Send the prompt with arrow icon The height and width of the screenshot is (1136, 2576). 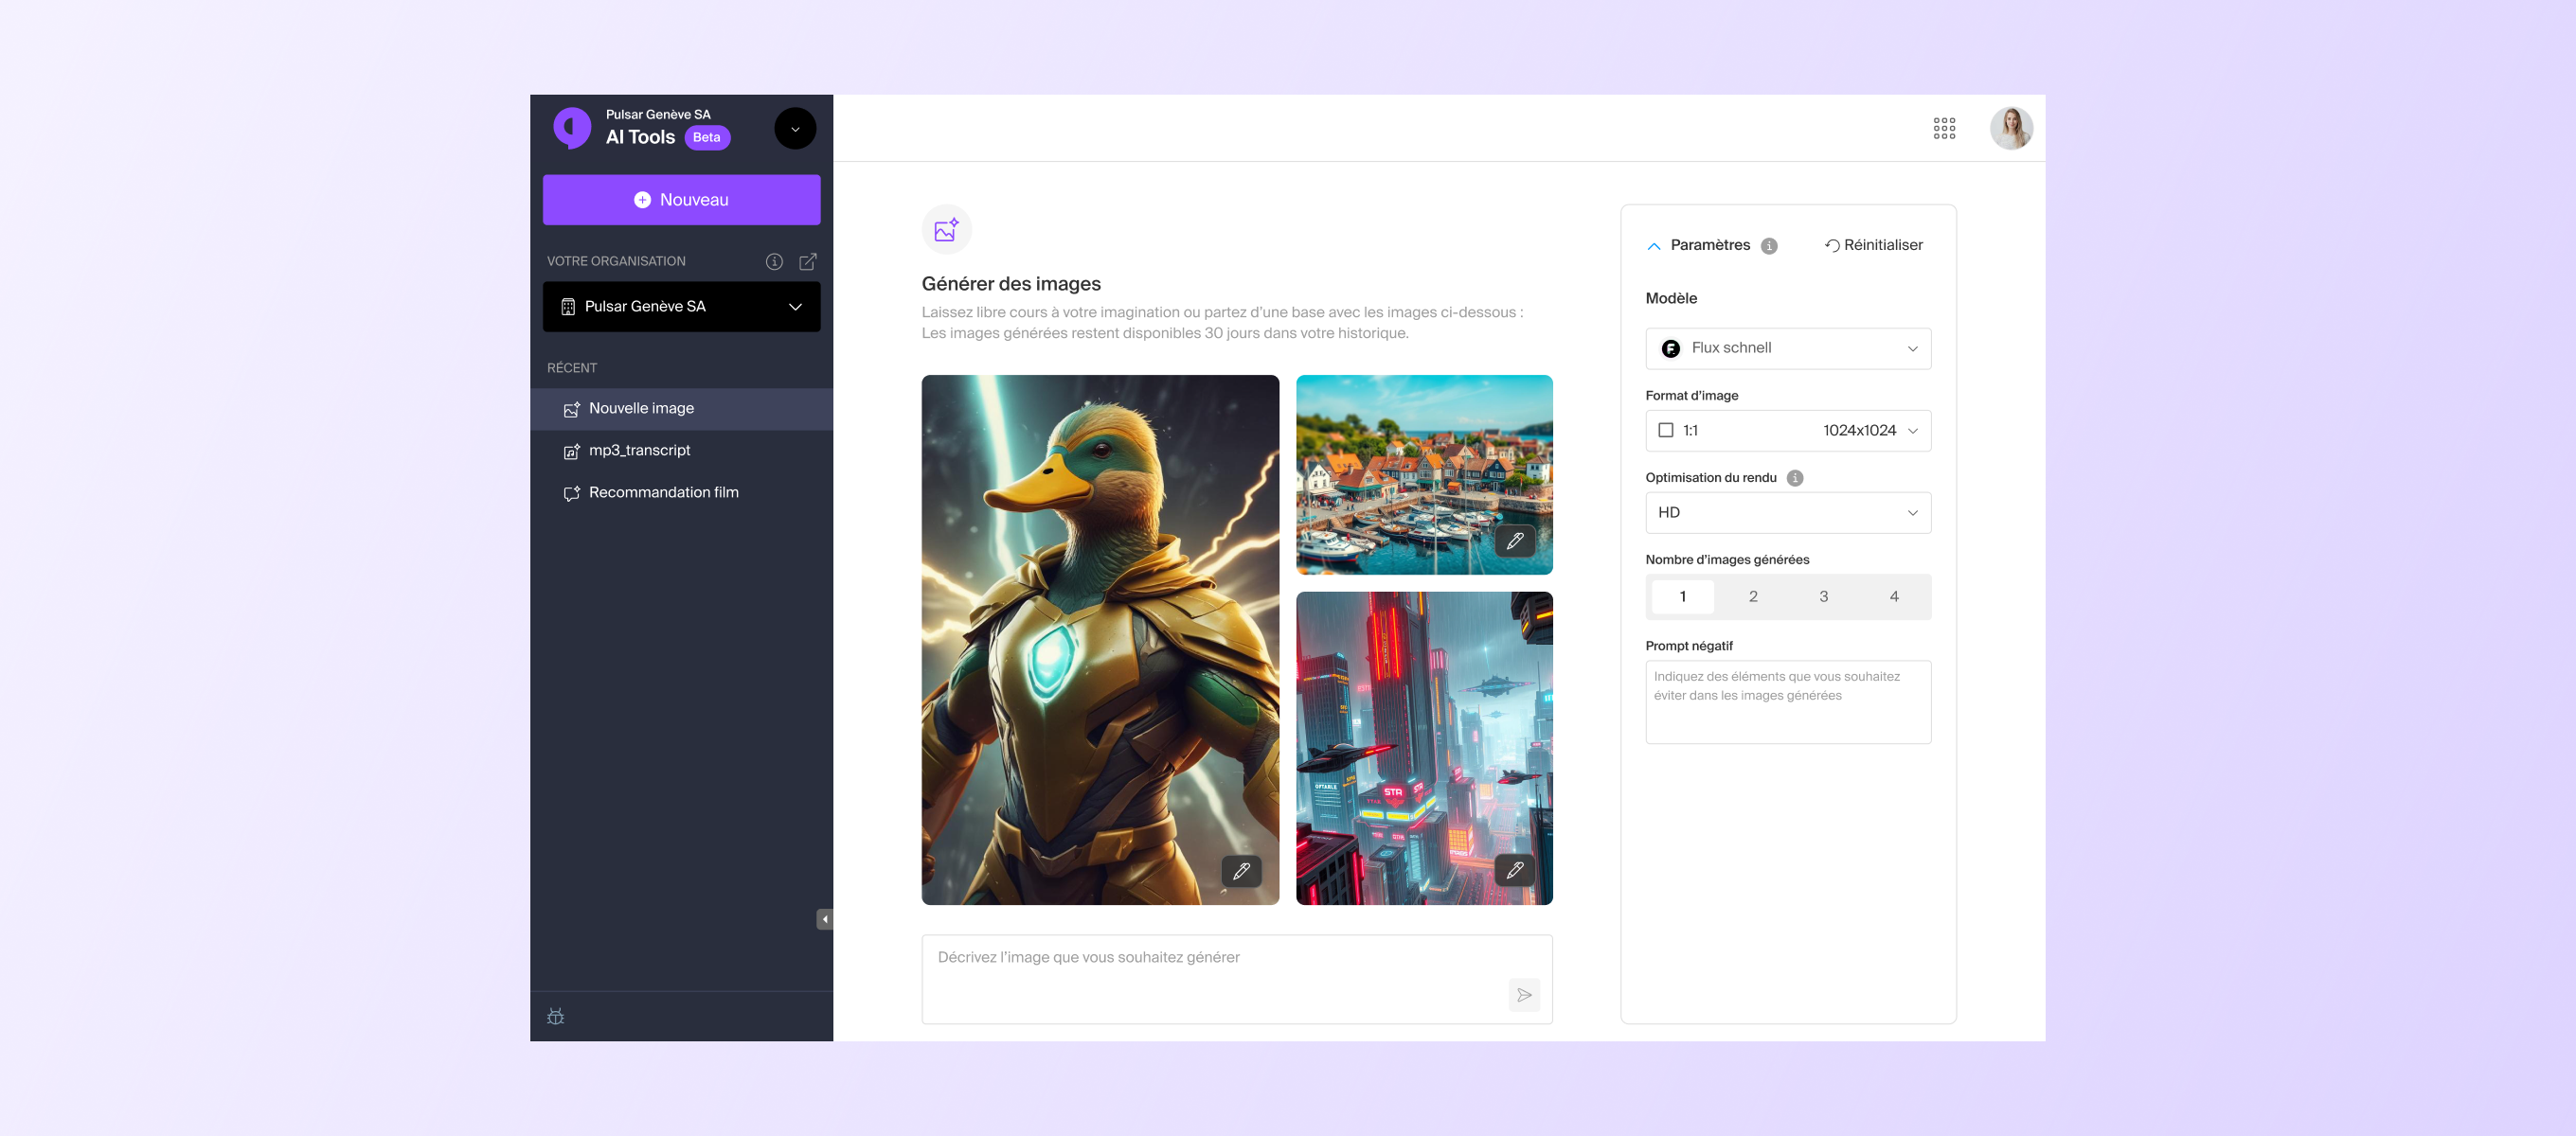click(x=1524, y=995)
